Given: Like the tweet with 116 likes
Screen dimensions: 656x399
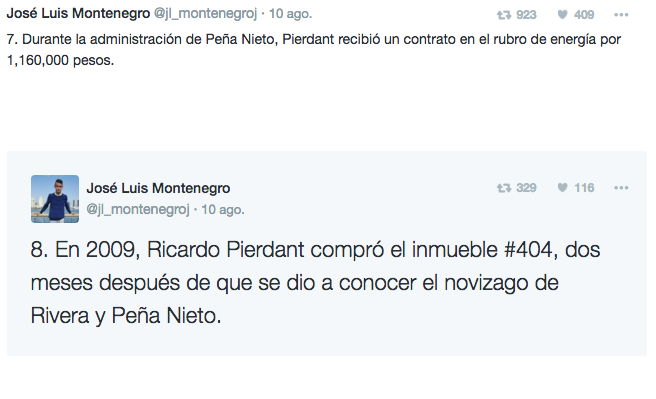Looking at the screenshot, I should coord(563,188).
